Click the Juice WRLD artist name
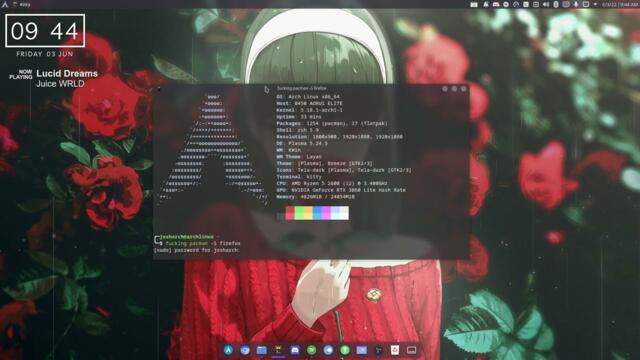The image size is (640, 360). click(x=60, y=84)
